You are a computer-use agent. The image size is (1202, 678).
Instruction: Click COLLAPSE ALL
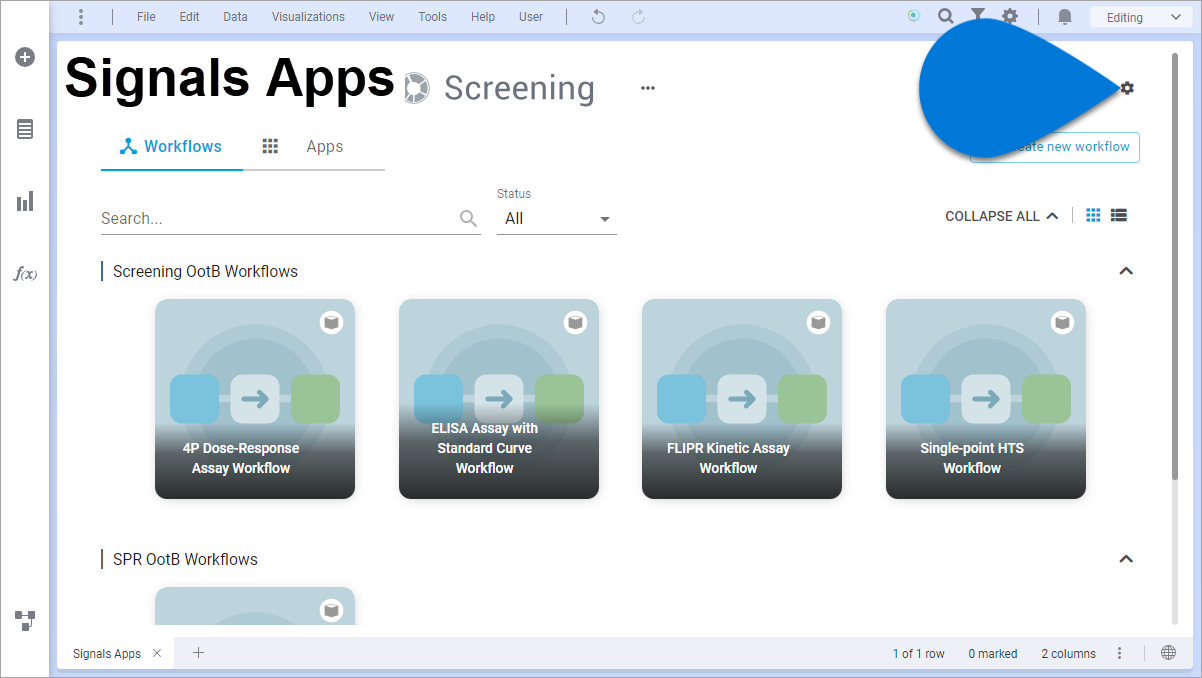tap(1001, 216)
